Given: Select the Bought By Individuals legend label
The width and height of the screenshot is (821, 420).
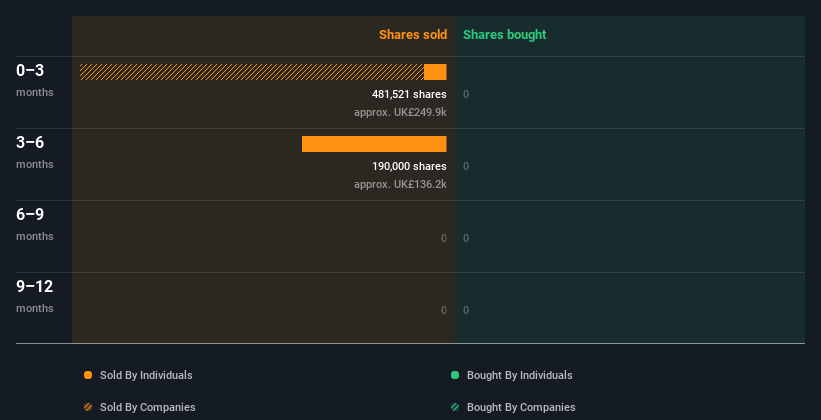Looking at the screenshot, I should click(x=519, y=375).
